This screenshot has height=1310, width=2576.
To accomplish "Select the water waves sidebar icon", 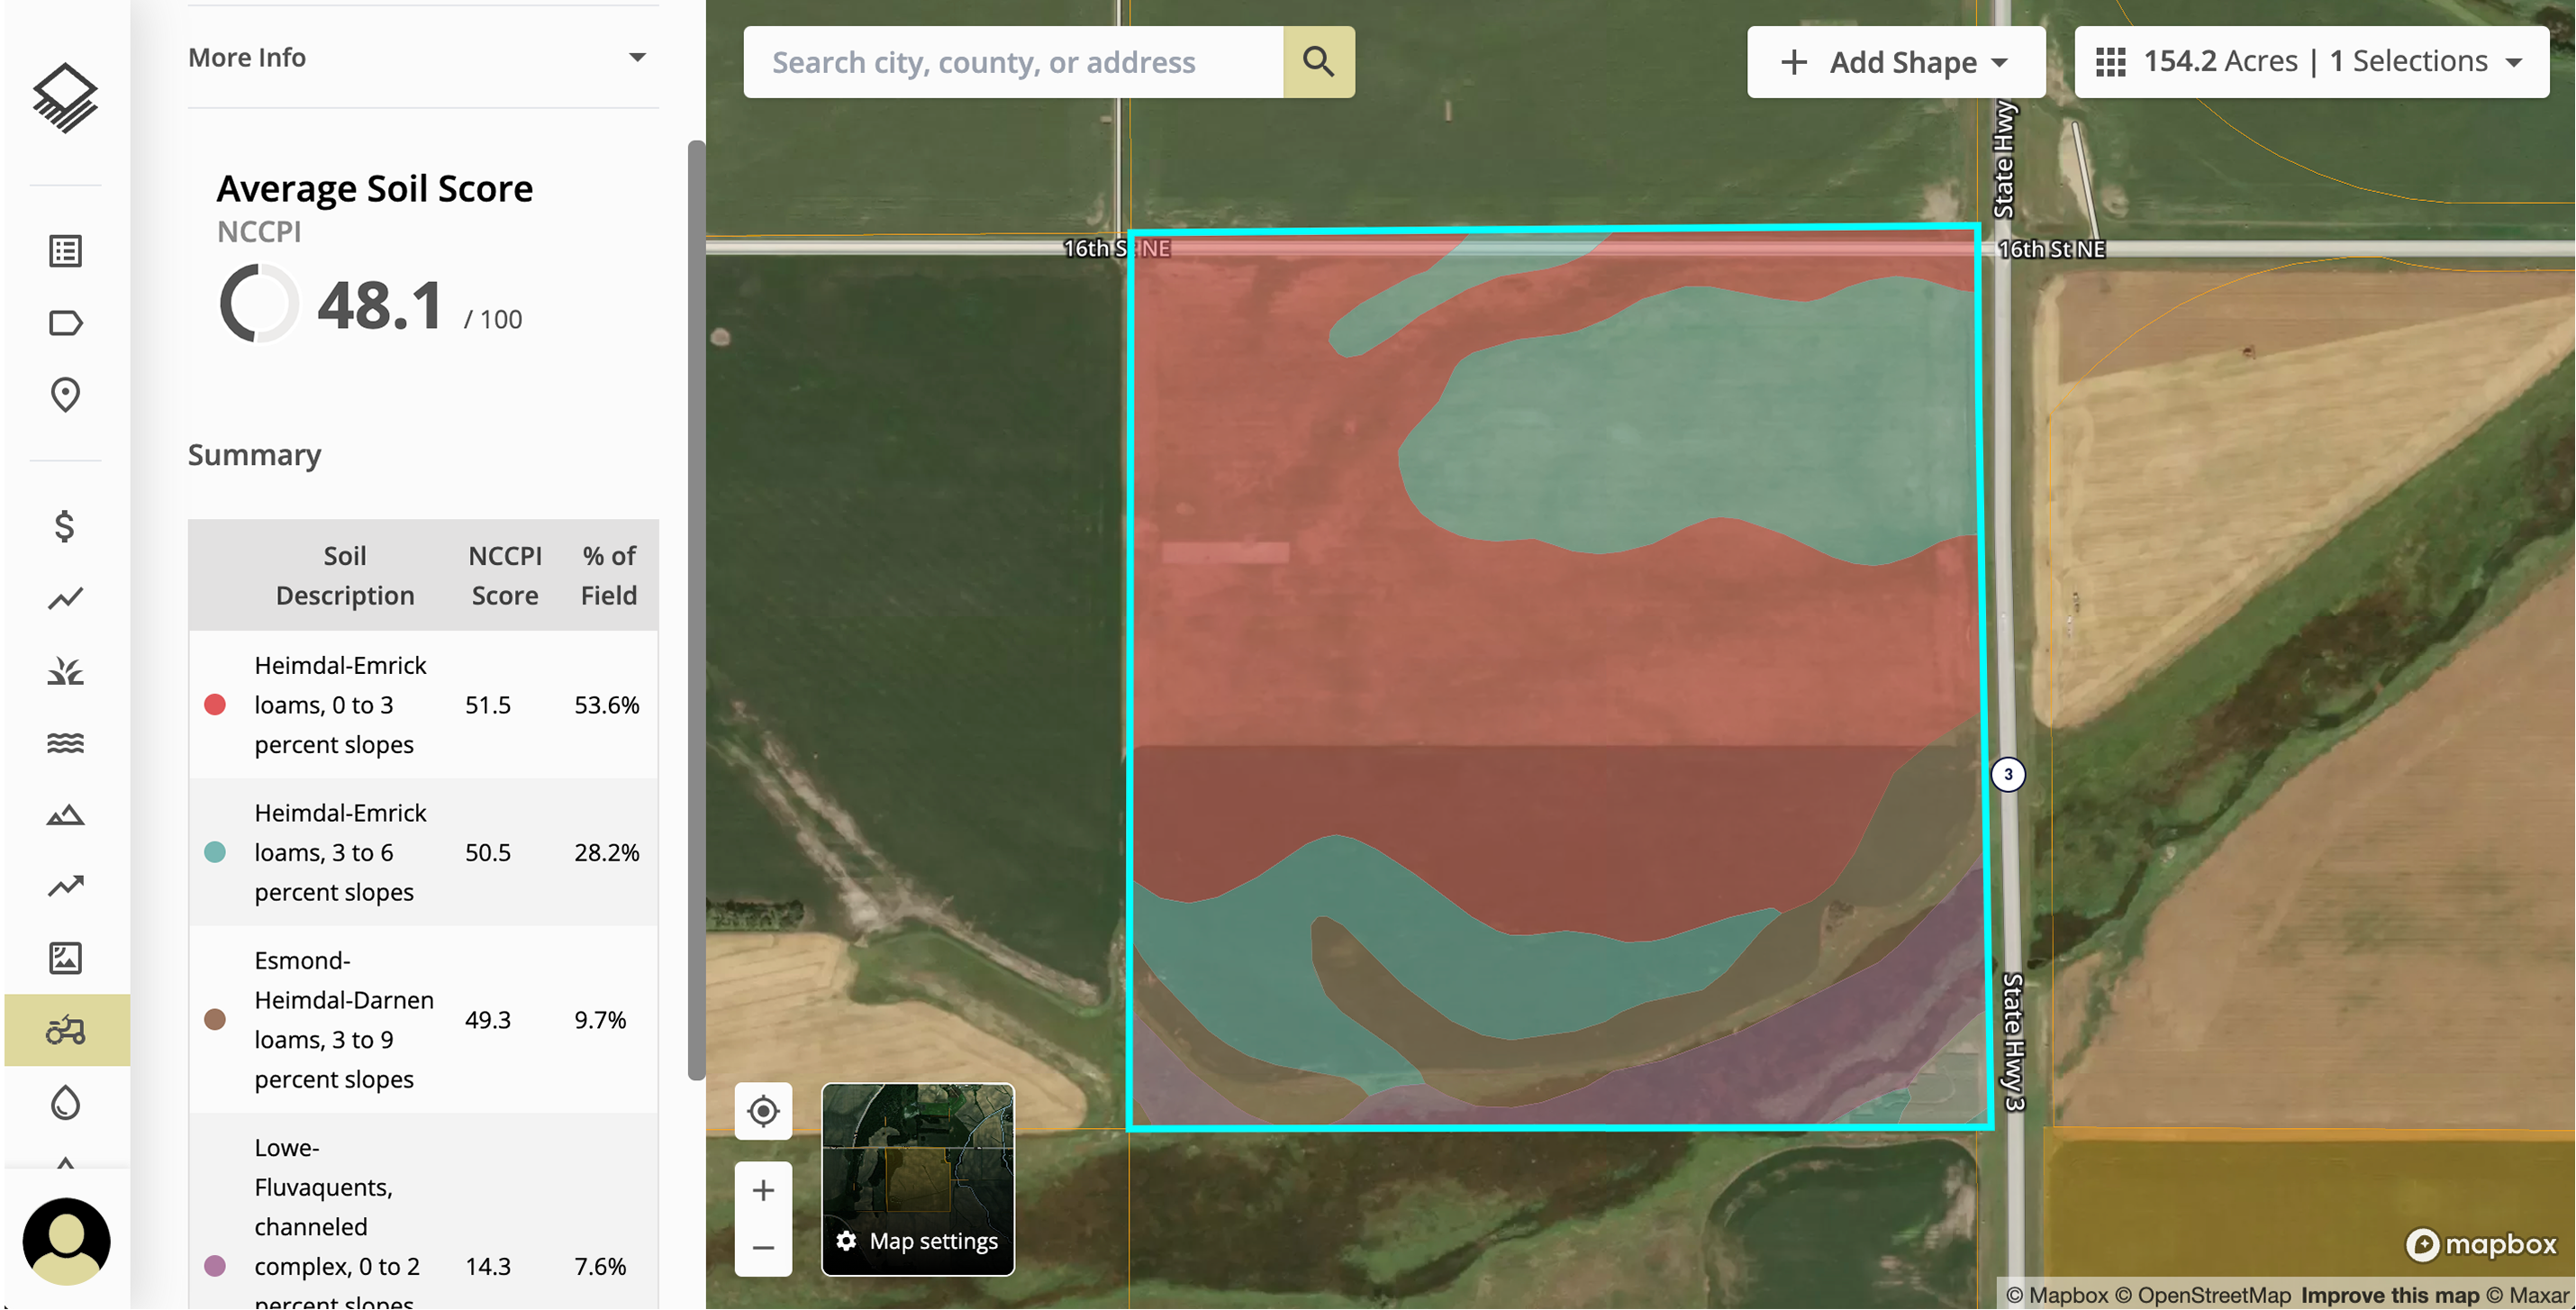I will pyautogui.click(x=65, y=743).
